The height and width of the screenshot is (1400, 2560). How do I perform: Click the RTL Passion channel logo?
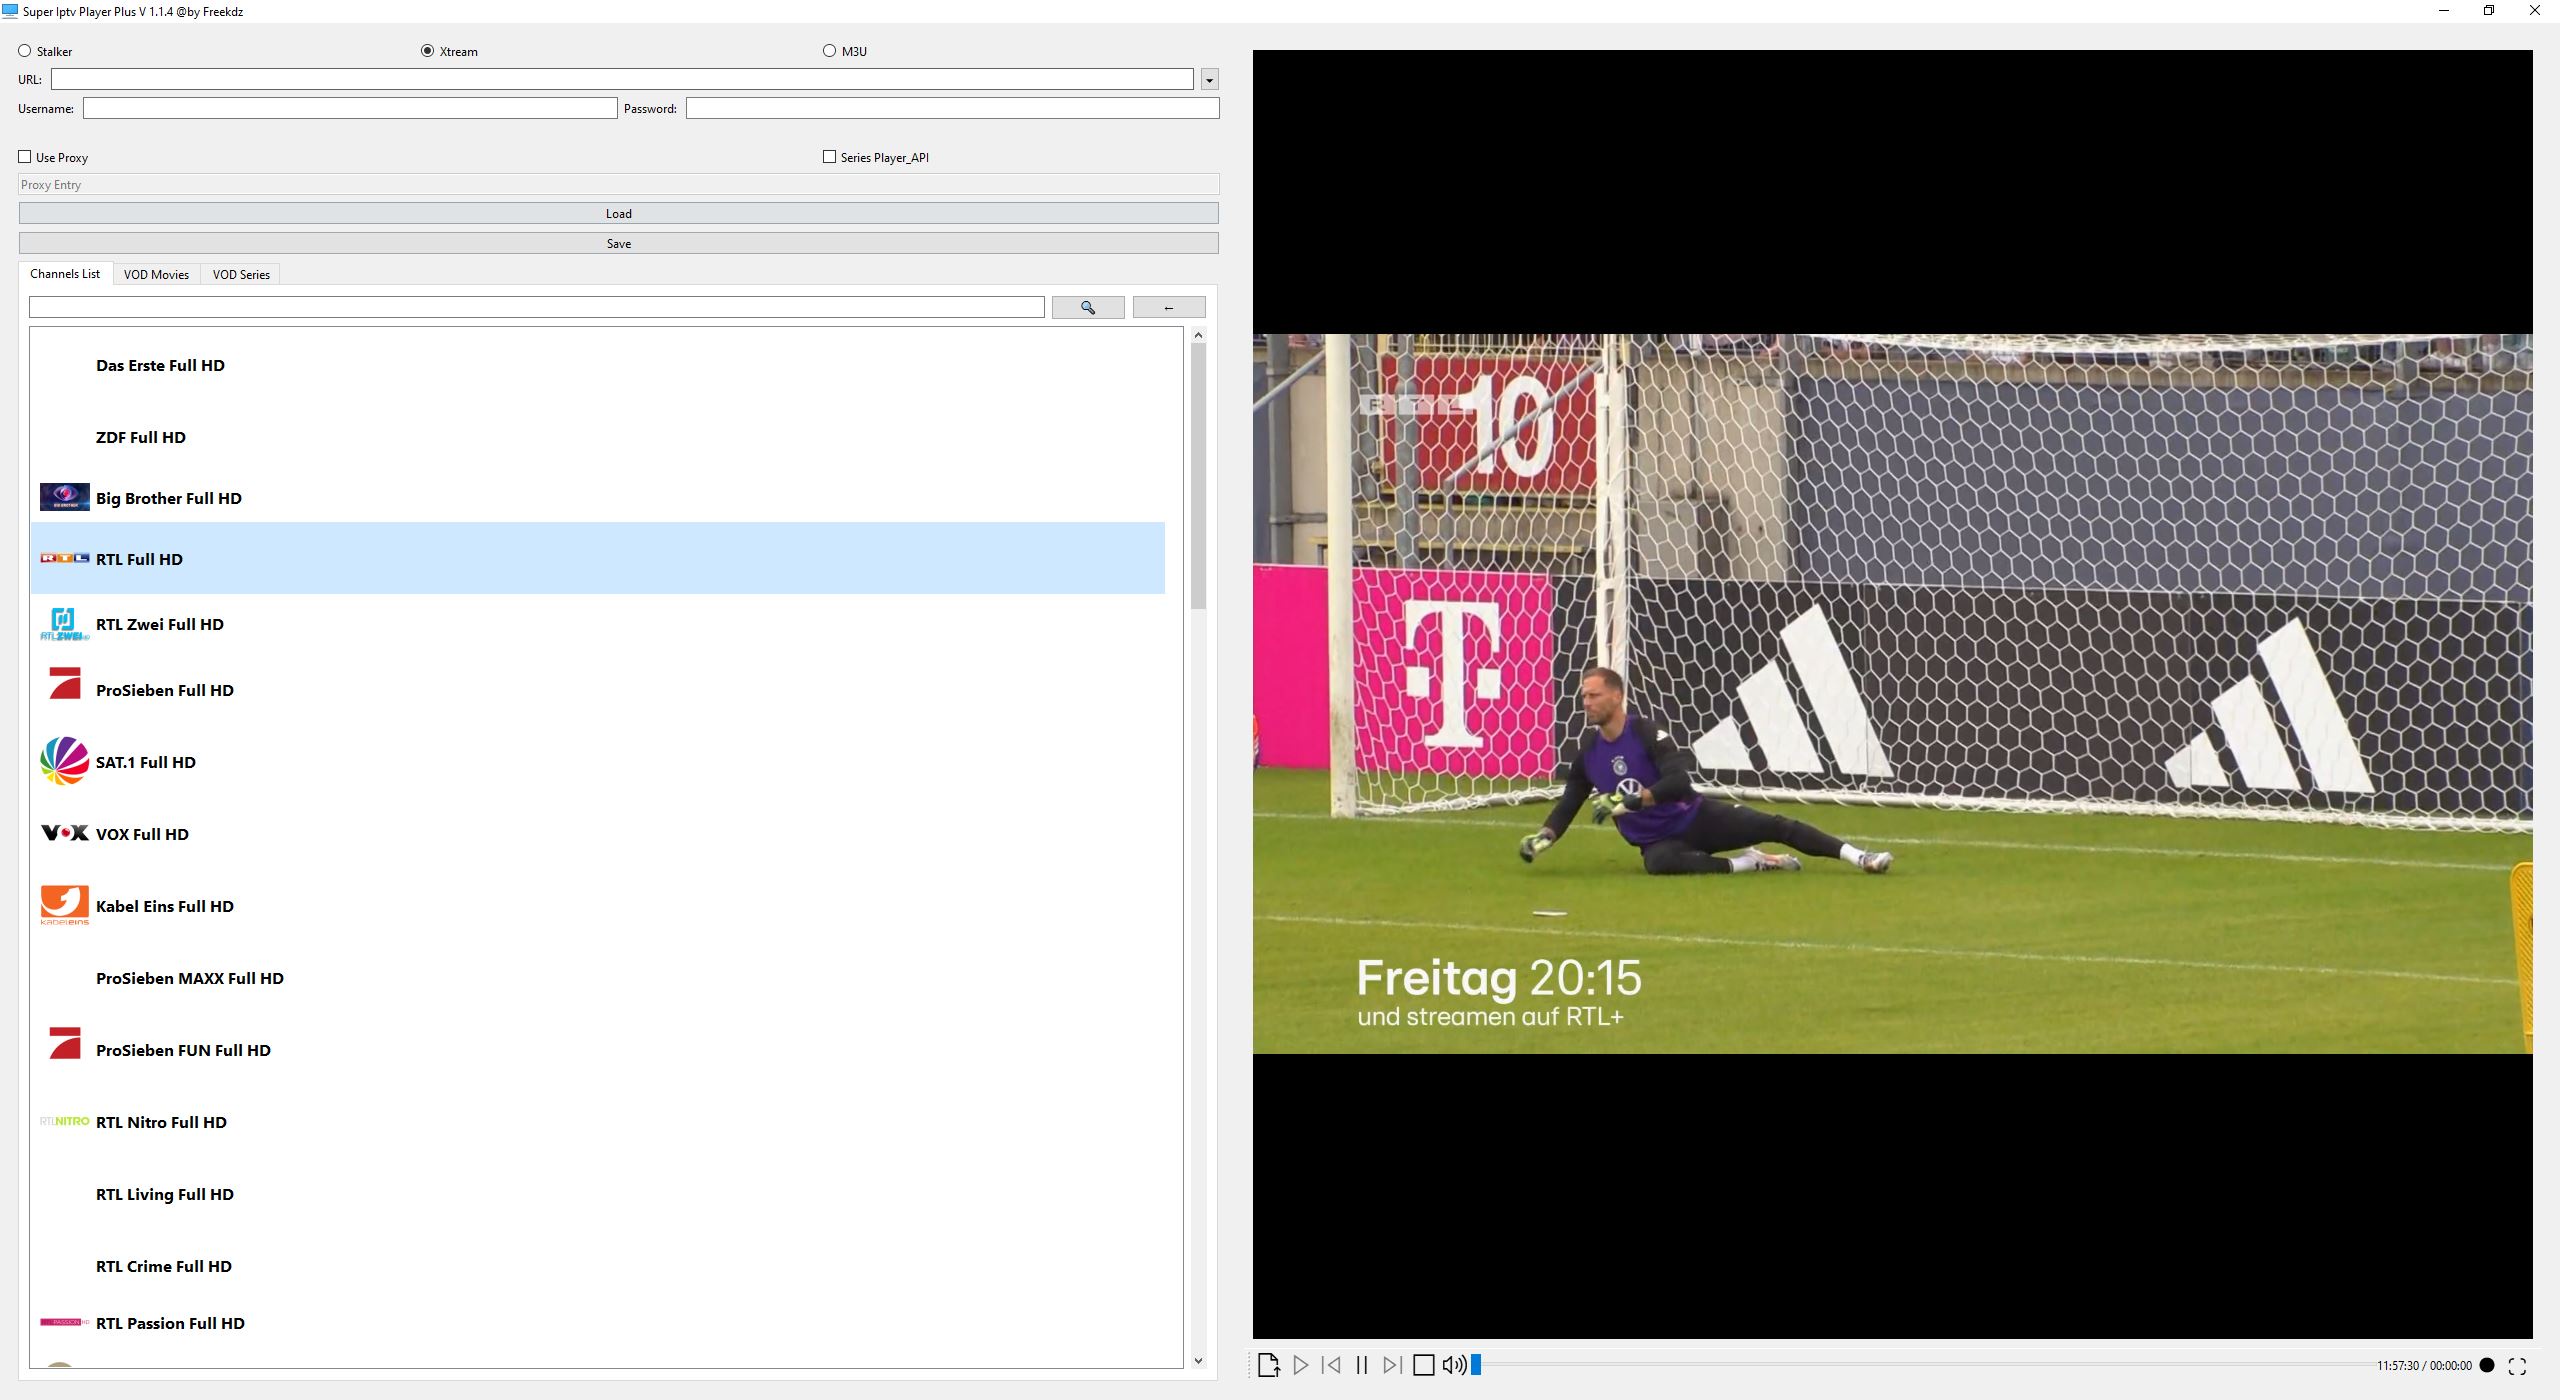tap(64, 1322)
